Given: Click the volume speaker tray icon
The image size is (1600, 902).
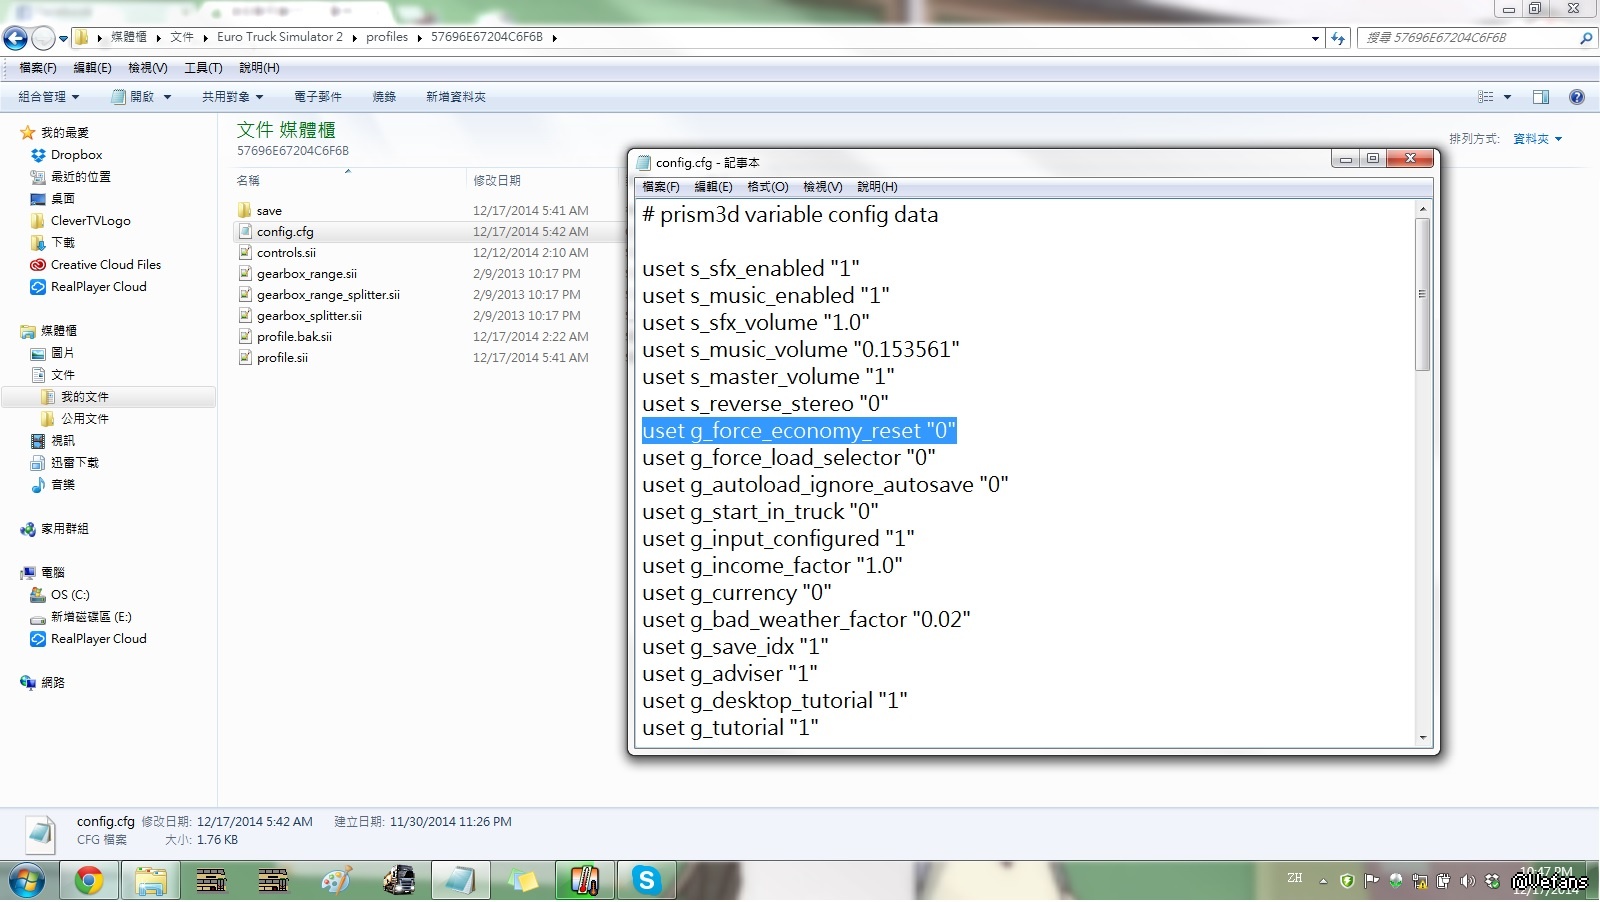Looking at the screenshot, I should tap(1467, 881).
